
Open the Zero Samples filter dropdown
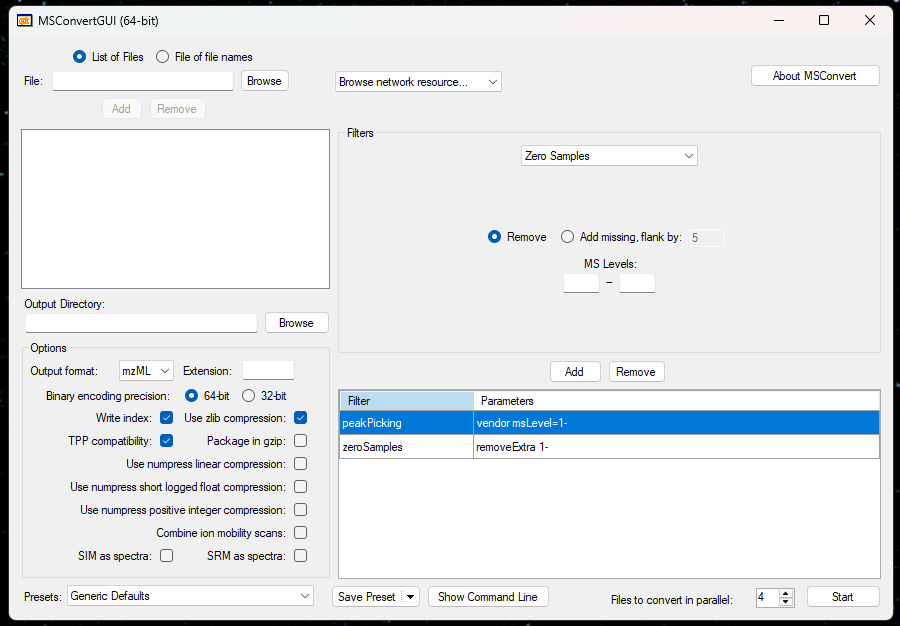pyautogui.click(x=609, y=156)
